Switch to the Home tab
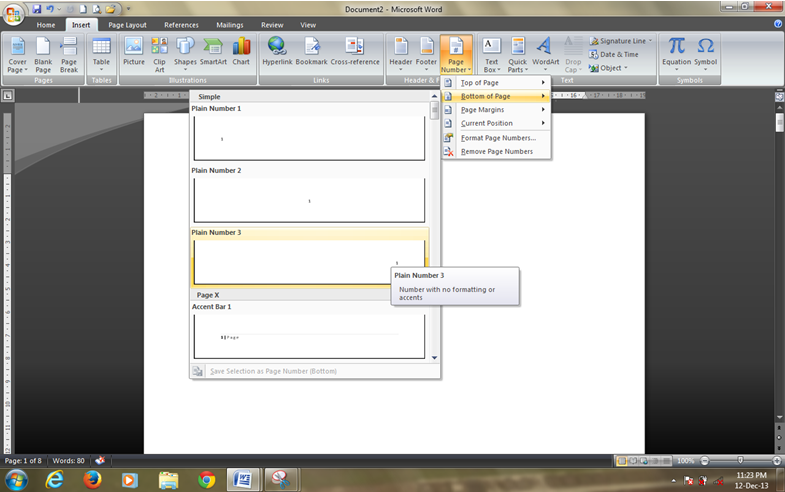The image size is (785, 492). click(x=46, y=25)
